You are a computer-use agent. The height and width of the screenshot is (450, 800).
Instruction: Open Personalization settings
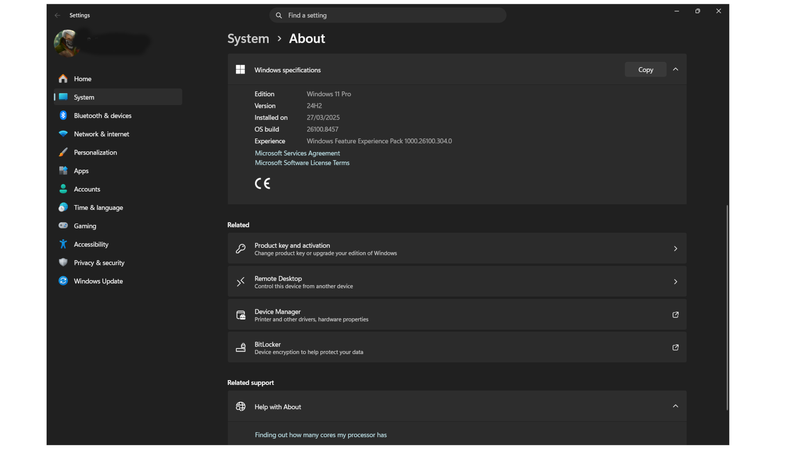click(118, 152)
